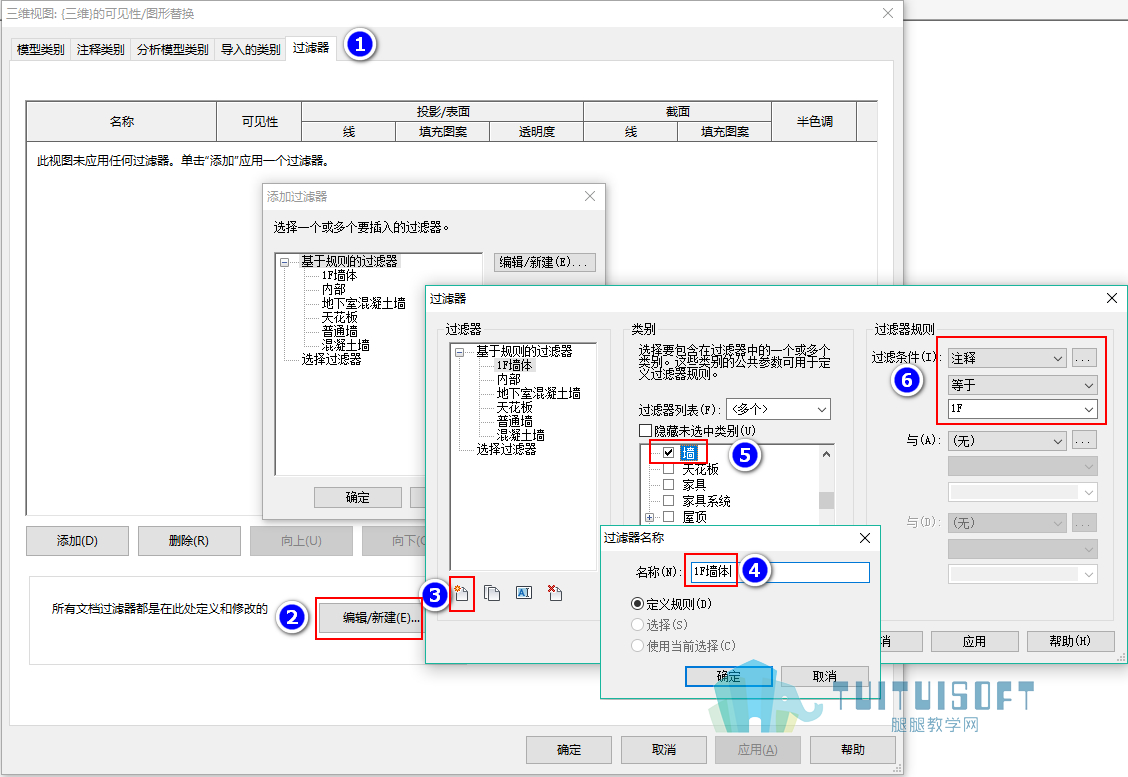Select 天花板 in the 添加过滤器 dialog tree
Viewport: 1128px width, 777px height.
click(340, 317)
